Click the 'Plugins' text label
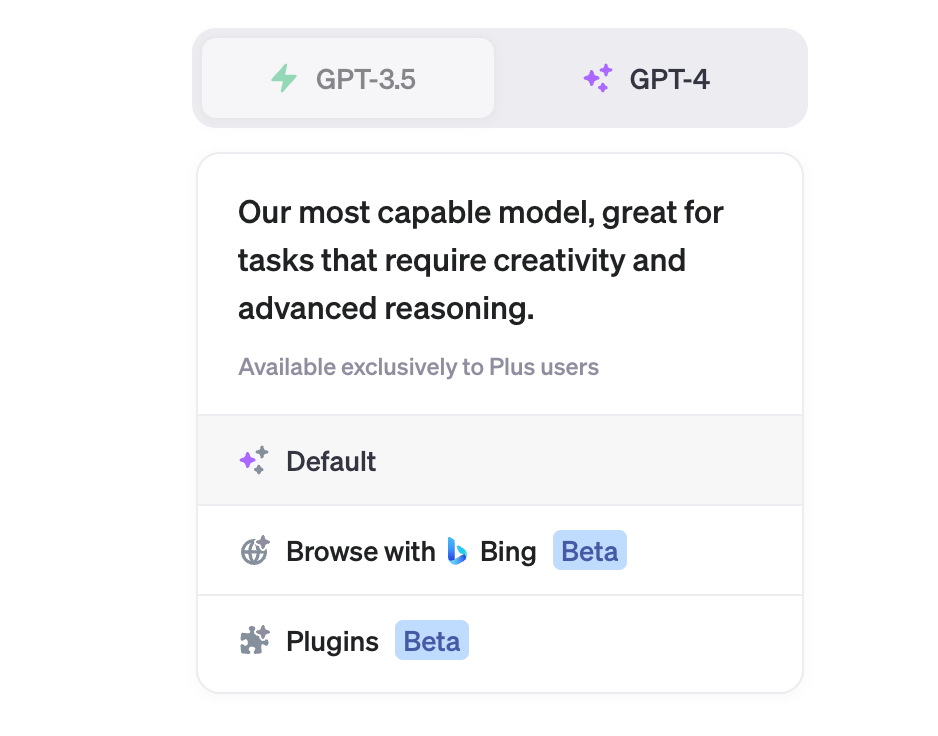The width and height of the screenshot is (938, 736). [x=332, y=642]
